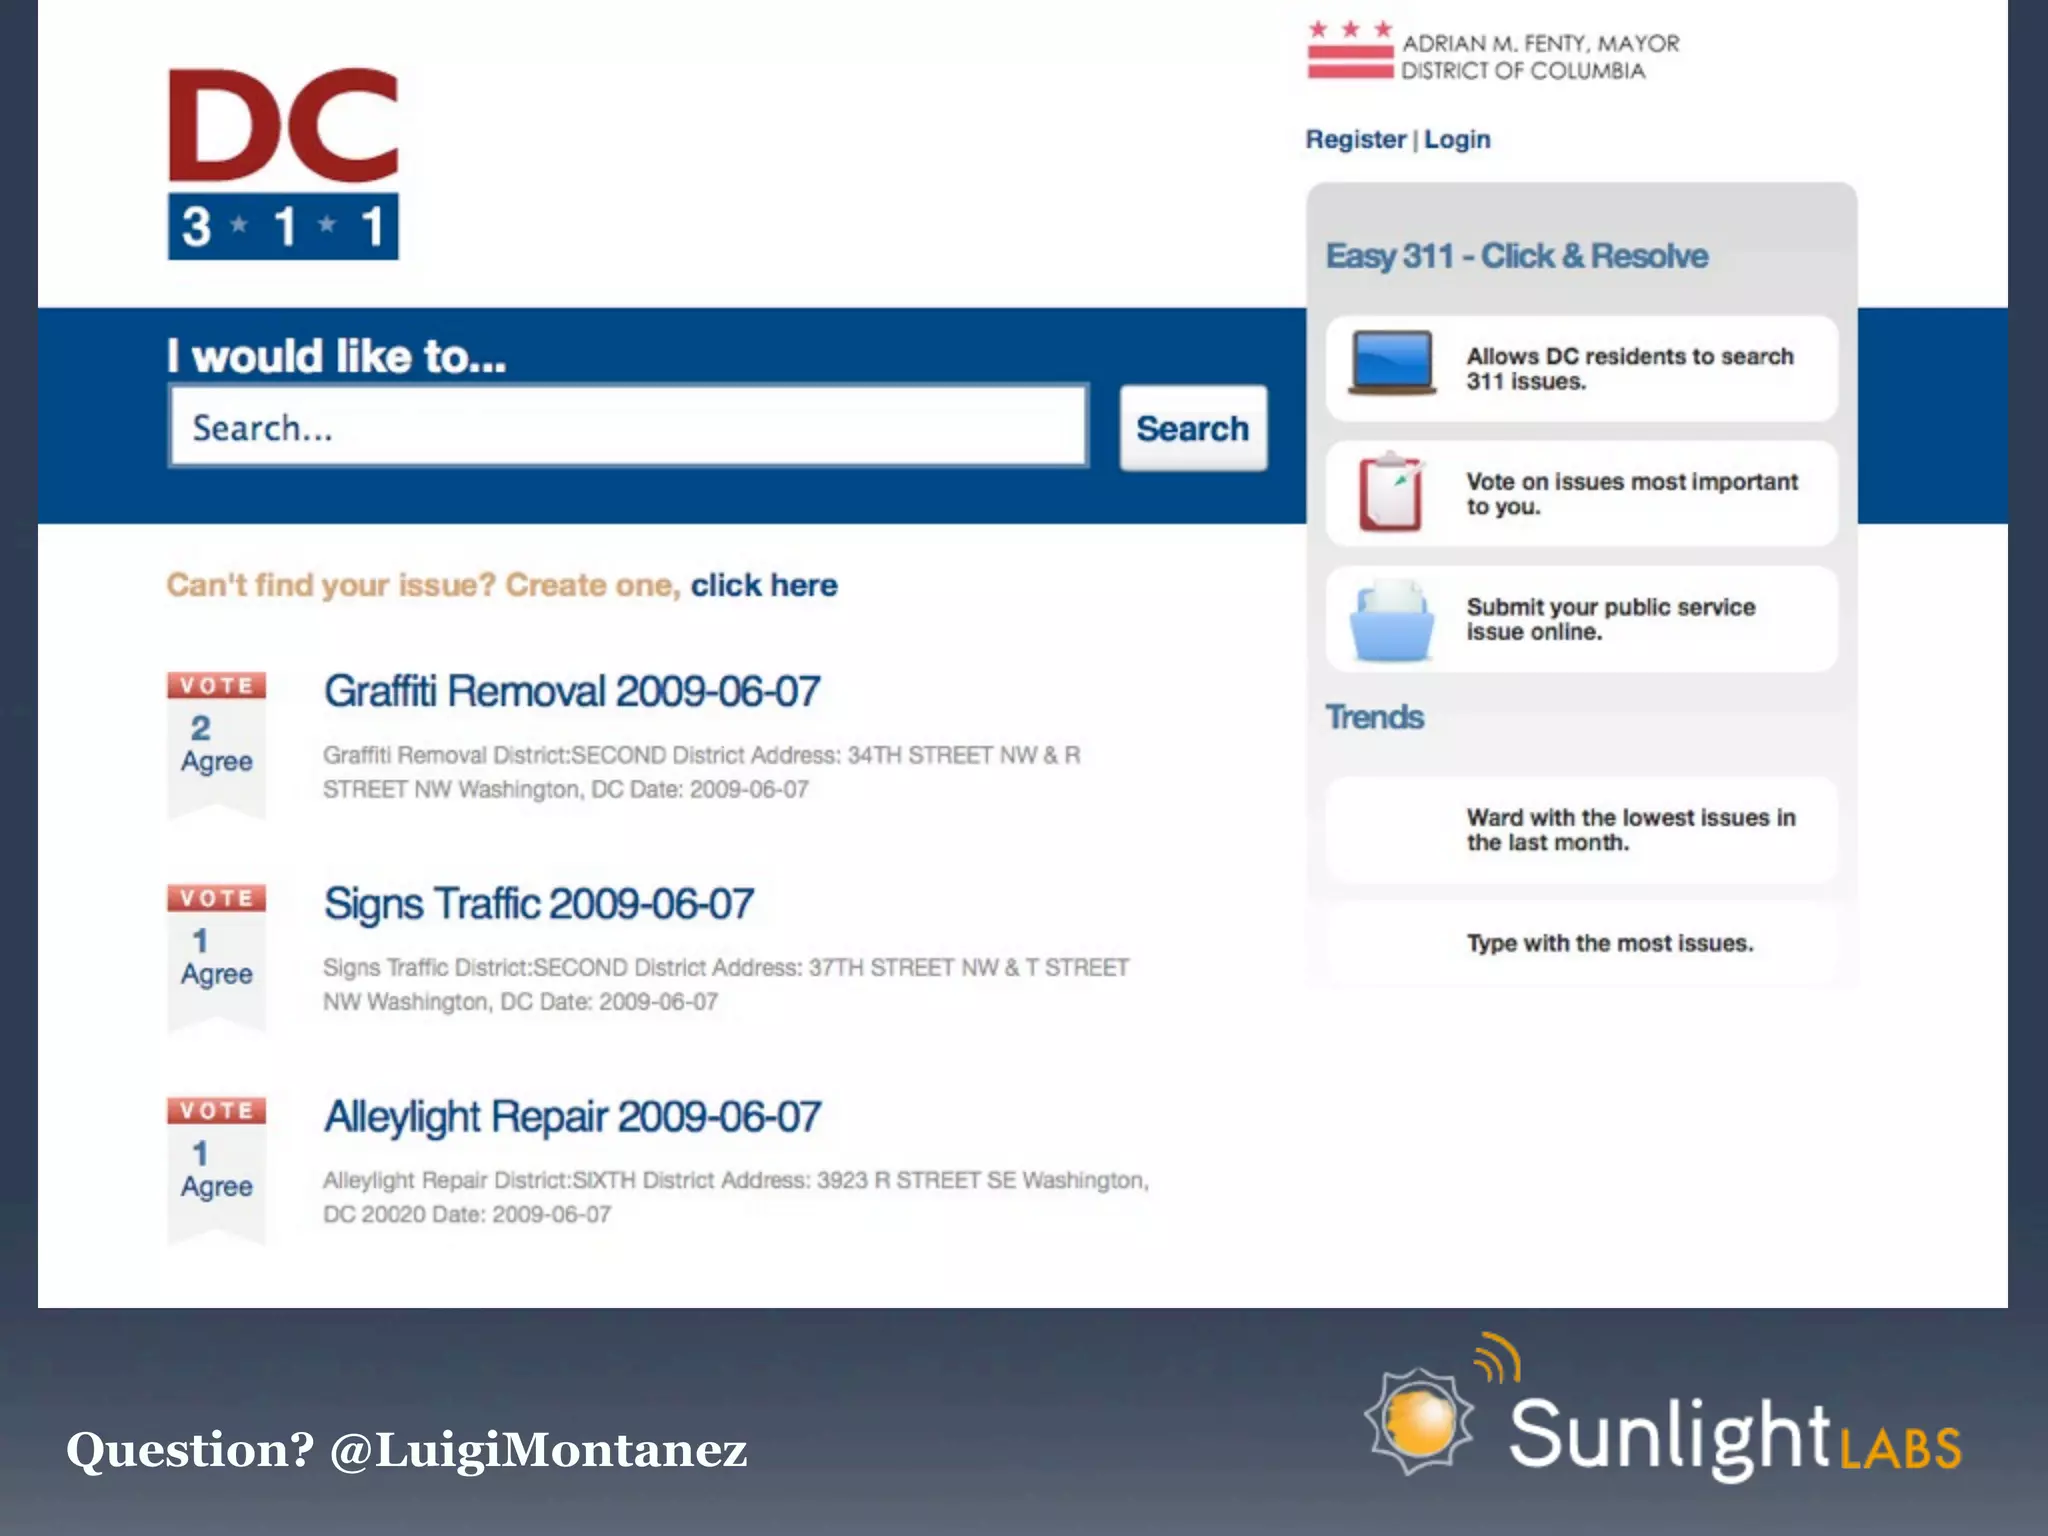The width and height of the screenshot is (2048, 1536).
Task: Click the blue folder submit icon
Action: (x=1391, y=621)
